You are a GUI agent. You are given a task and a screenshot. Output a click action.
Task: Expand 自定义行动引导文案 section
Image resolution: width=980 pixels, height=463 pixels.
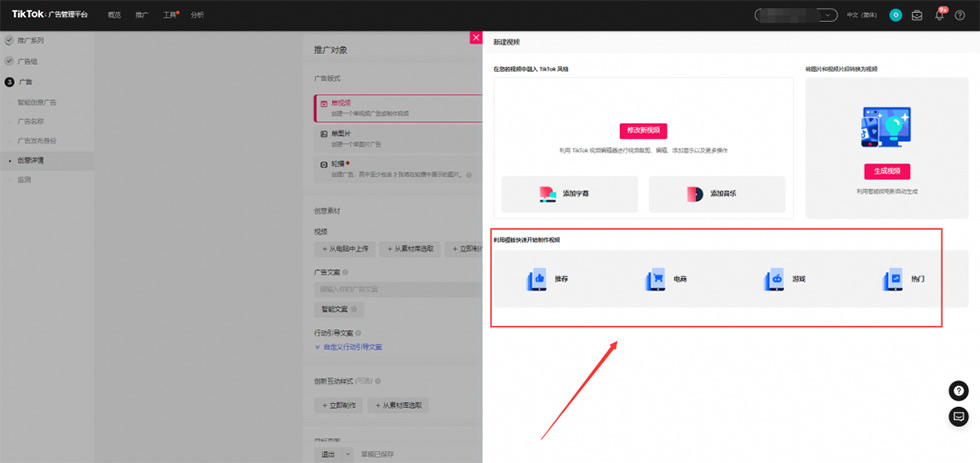point(348,347)
